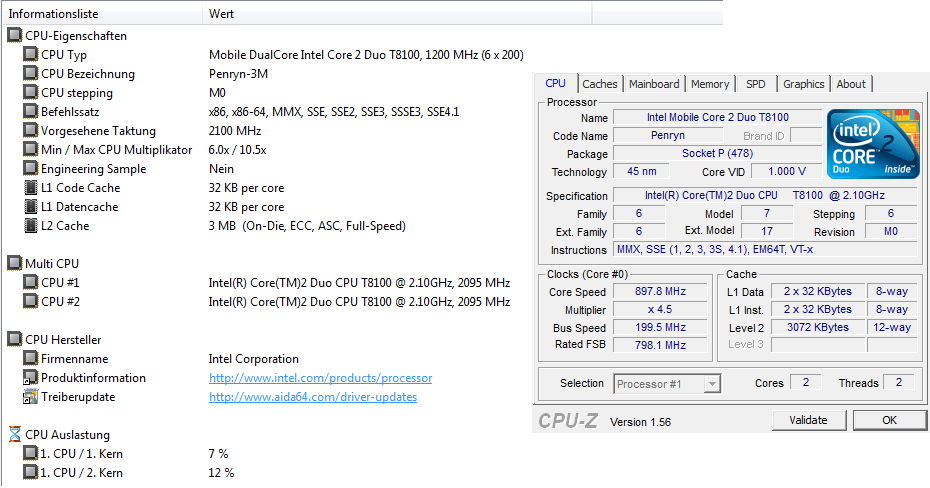Click the Multi CPU section icon
930x488 pixels.
point(14,263)
